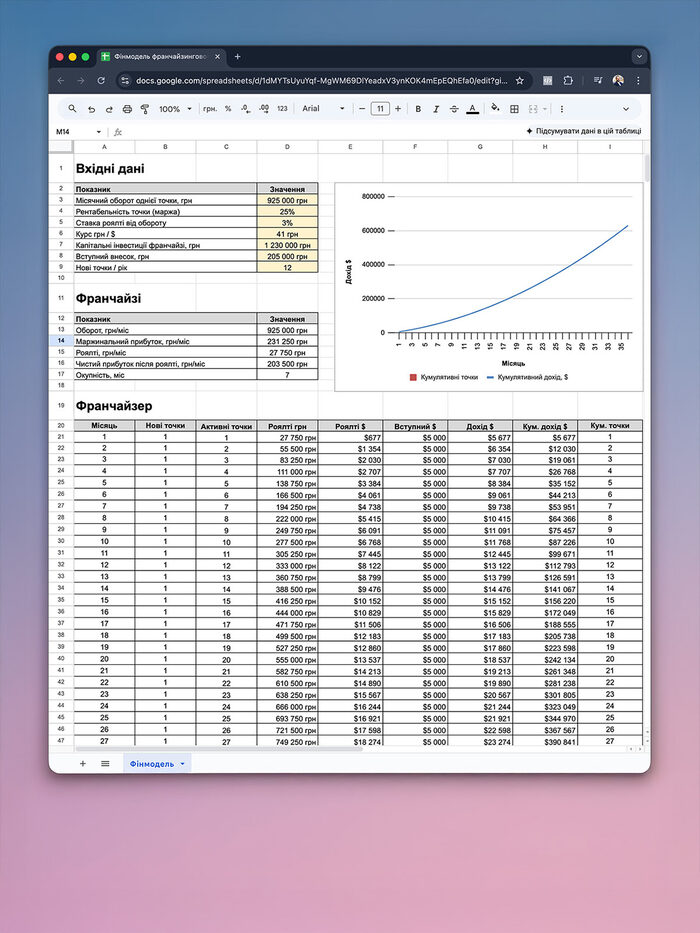The width and height of the screenshot is (700, 933).
Task: Print the spreadsheet
Action: coord(127,109)
